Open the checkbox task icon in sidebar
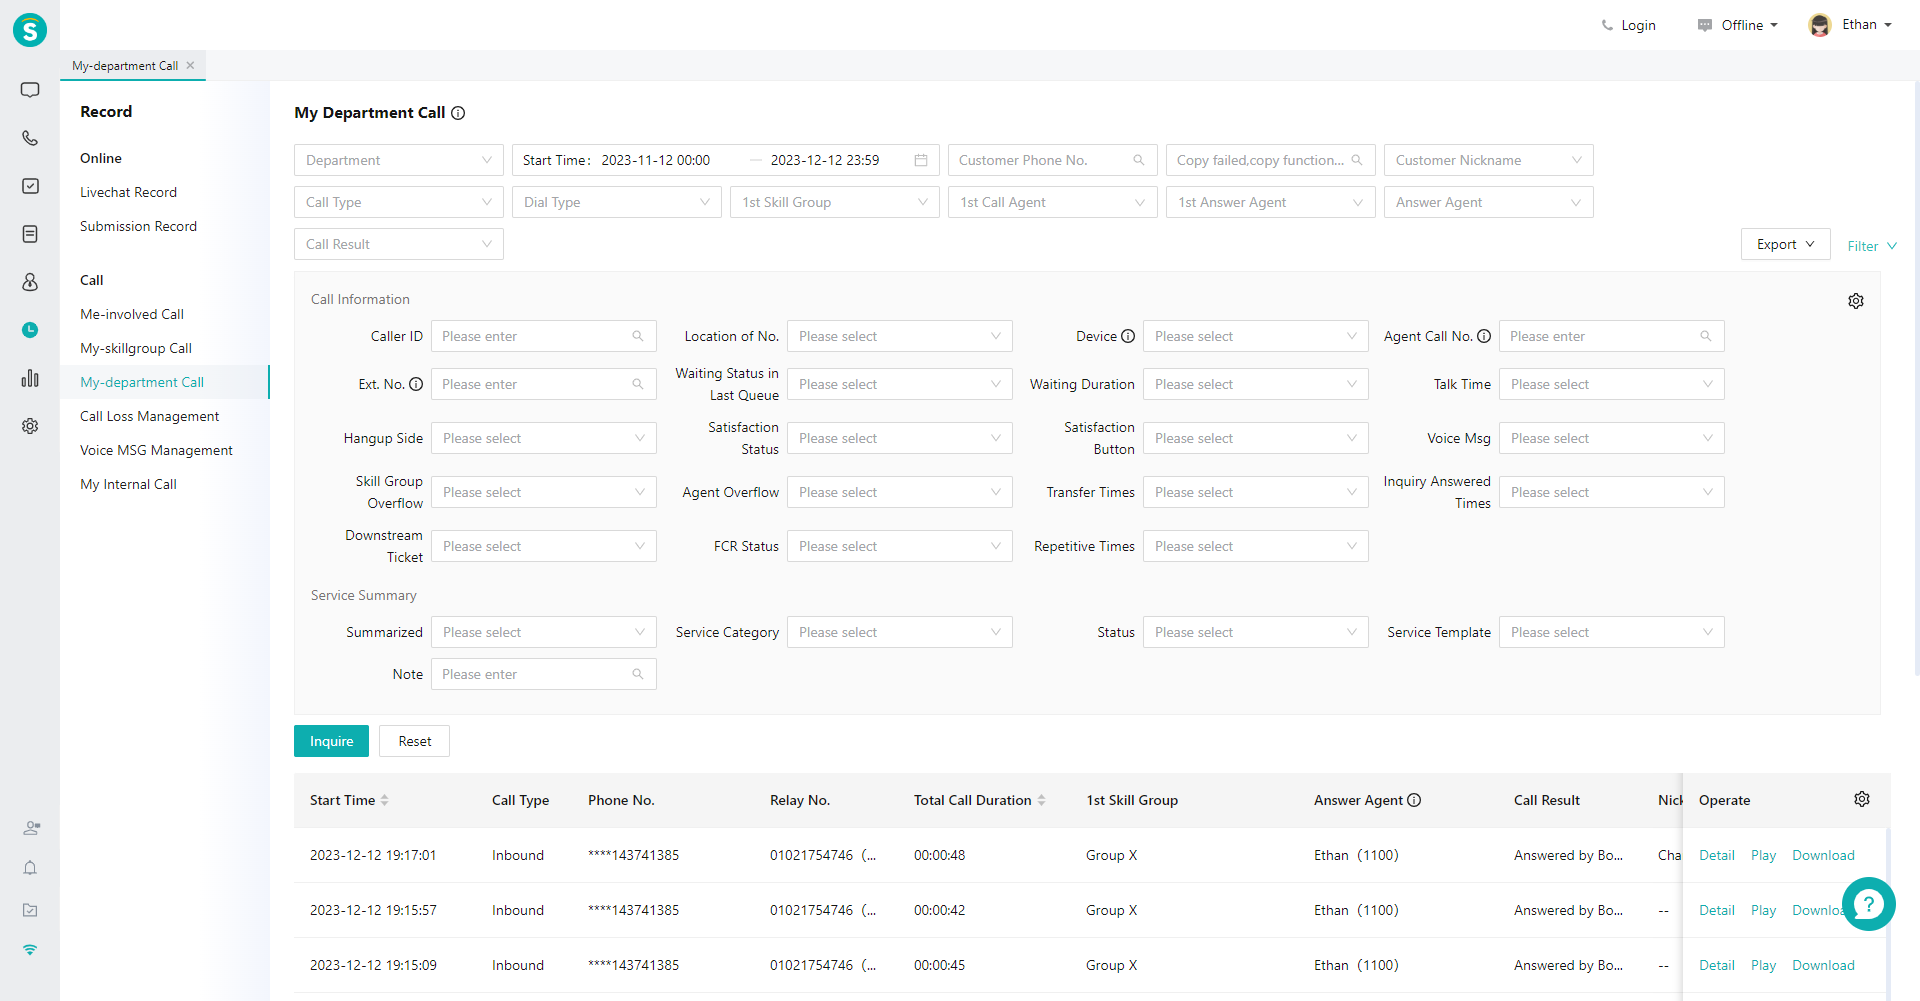This screenshot has width=1920, height=1001. coord(30,186)
